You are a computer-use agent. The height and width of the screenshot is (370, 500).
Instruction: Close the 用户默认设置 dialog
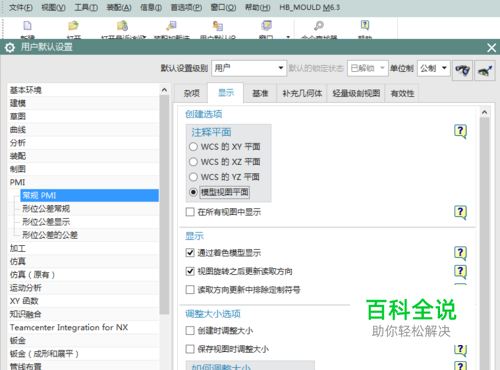[x=491, y=48]
